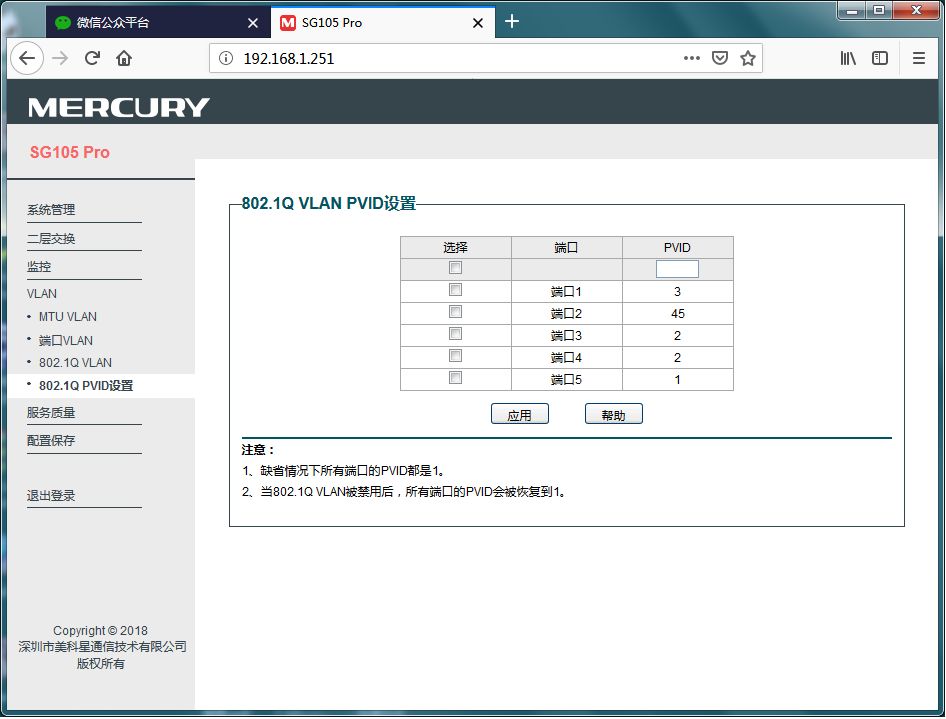The width and height of the screenshot is (946, 719).
Task: Open the Library bookshelf icon
Action: (x=848, y=59)
